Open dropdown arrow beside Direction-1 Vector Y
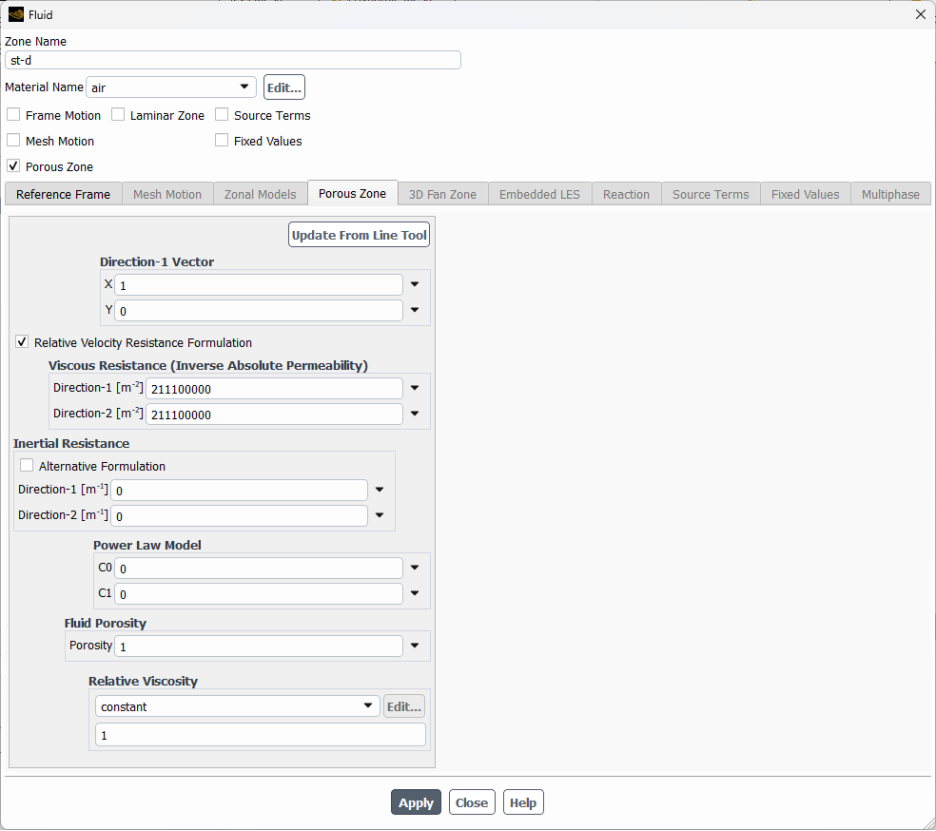The image size is (936, 831). (415, 310)
